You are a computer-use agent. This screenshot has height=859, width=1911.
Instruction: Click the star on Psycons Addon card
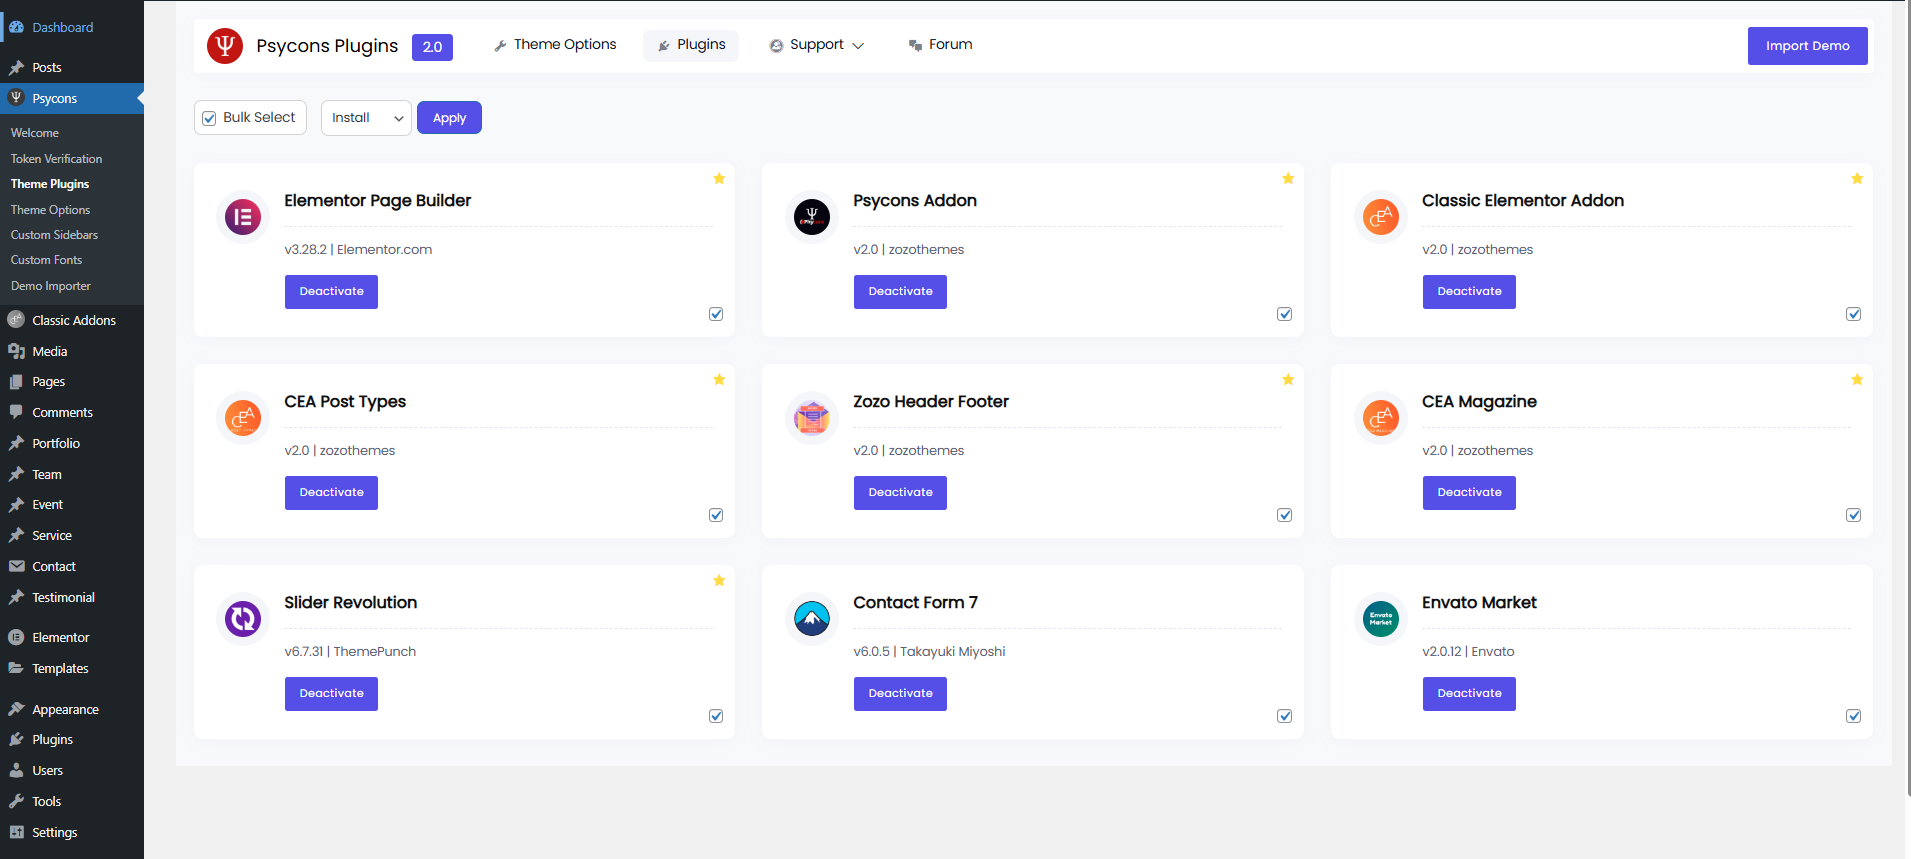coord(1288,179)
